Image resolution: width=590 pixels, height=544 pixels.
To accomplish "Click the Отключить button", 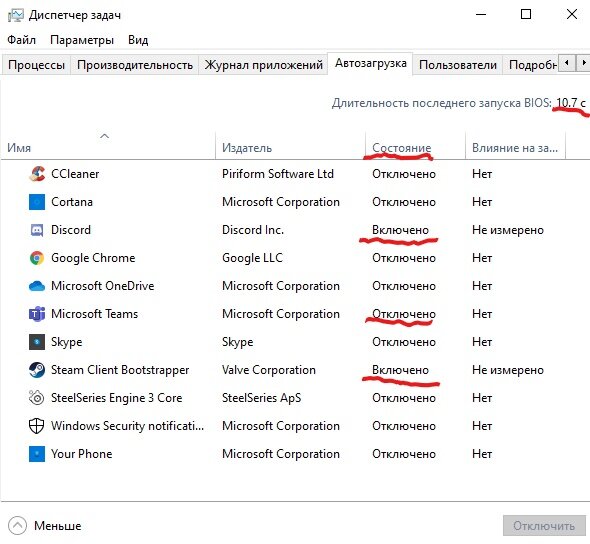I will pyautogui.click(x=544, y=526).
